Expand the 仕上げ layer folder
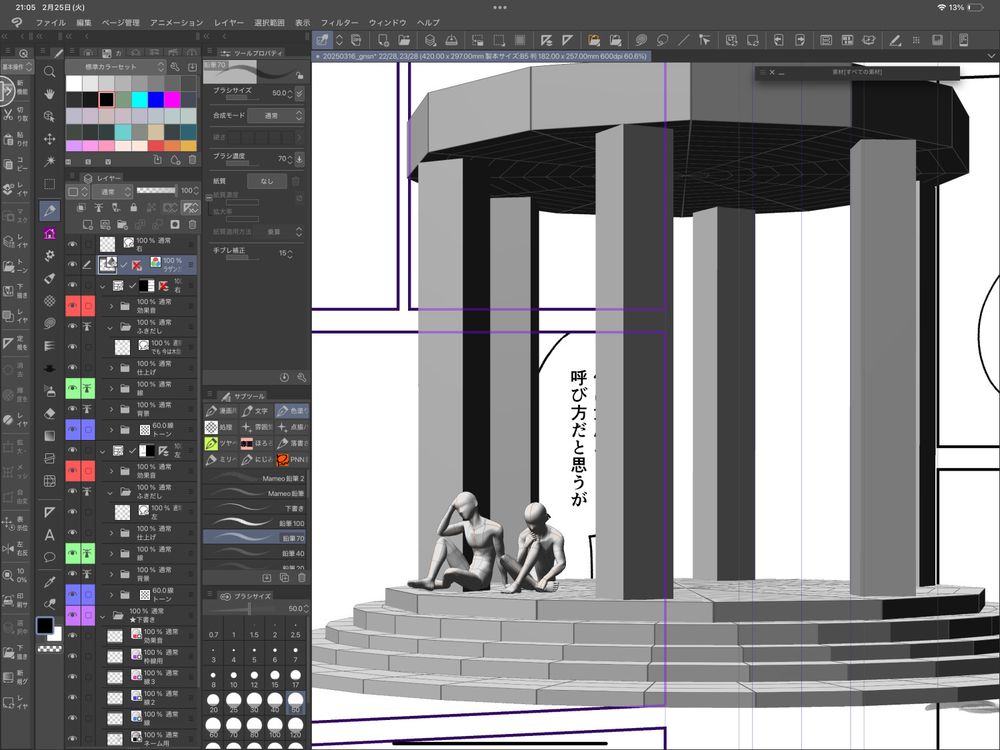This screenshot has width=1000, height=750. point(111,368)
